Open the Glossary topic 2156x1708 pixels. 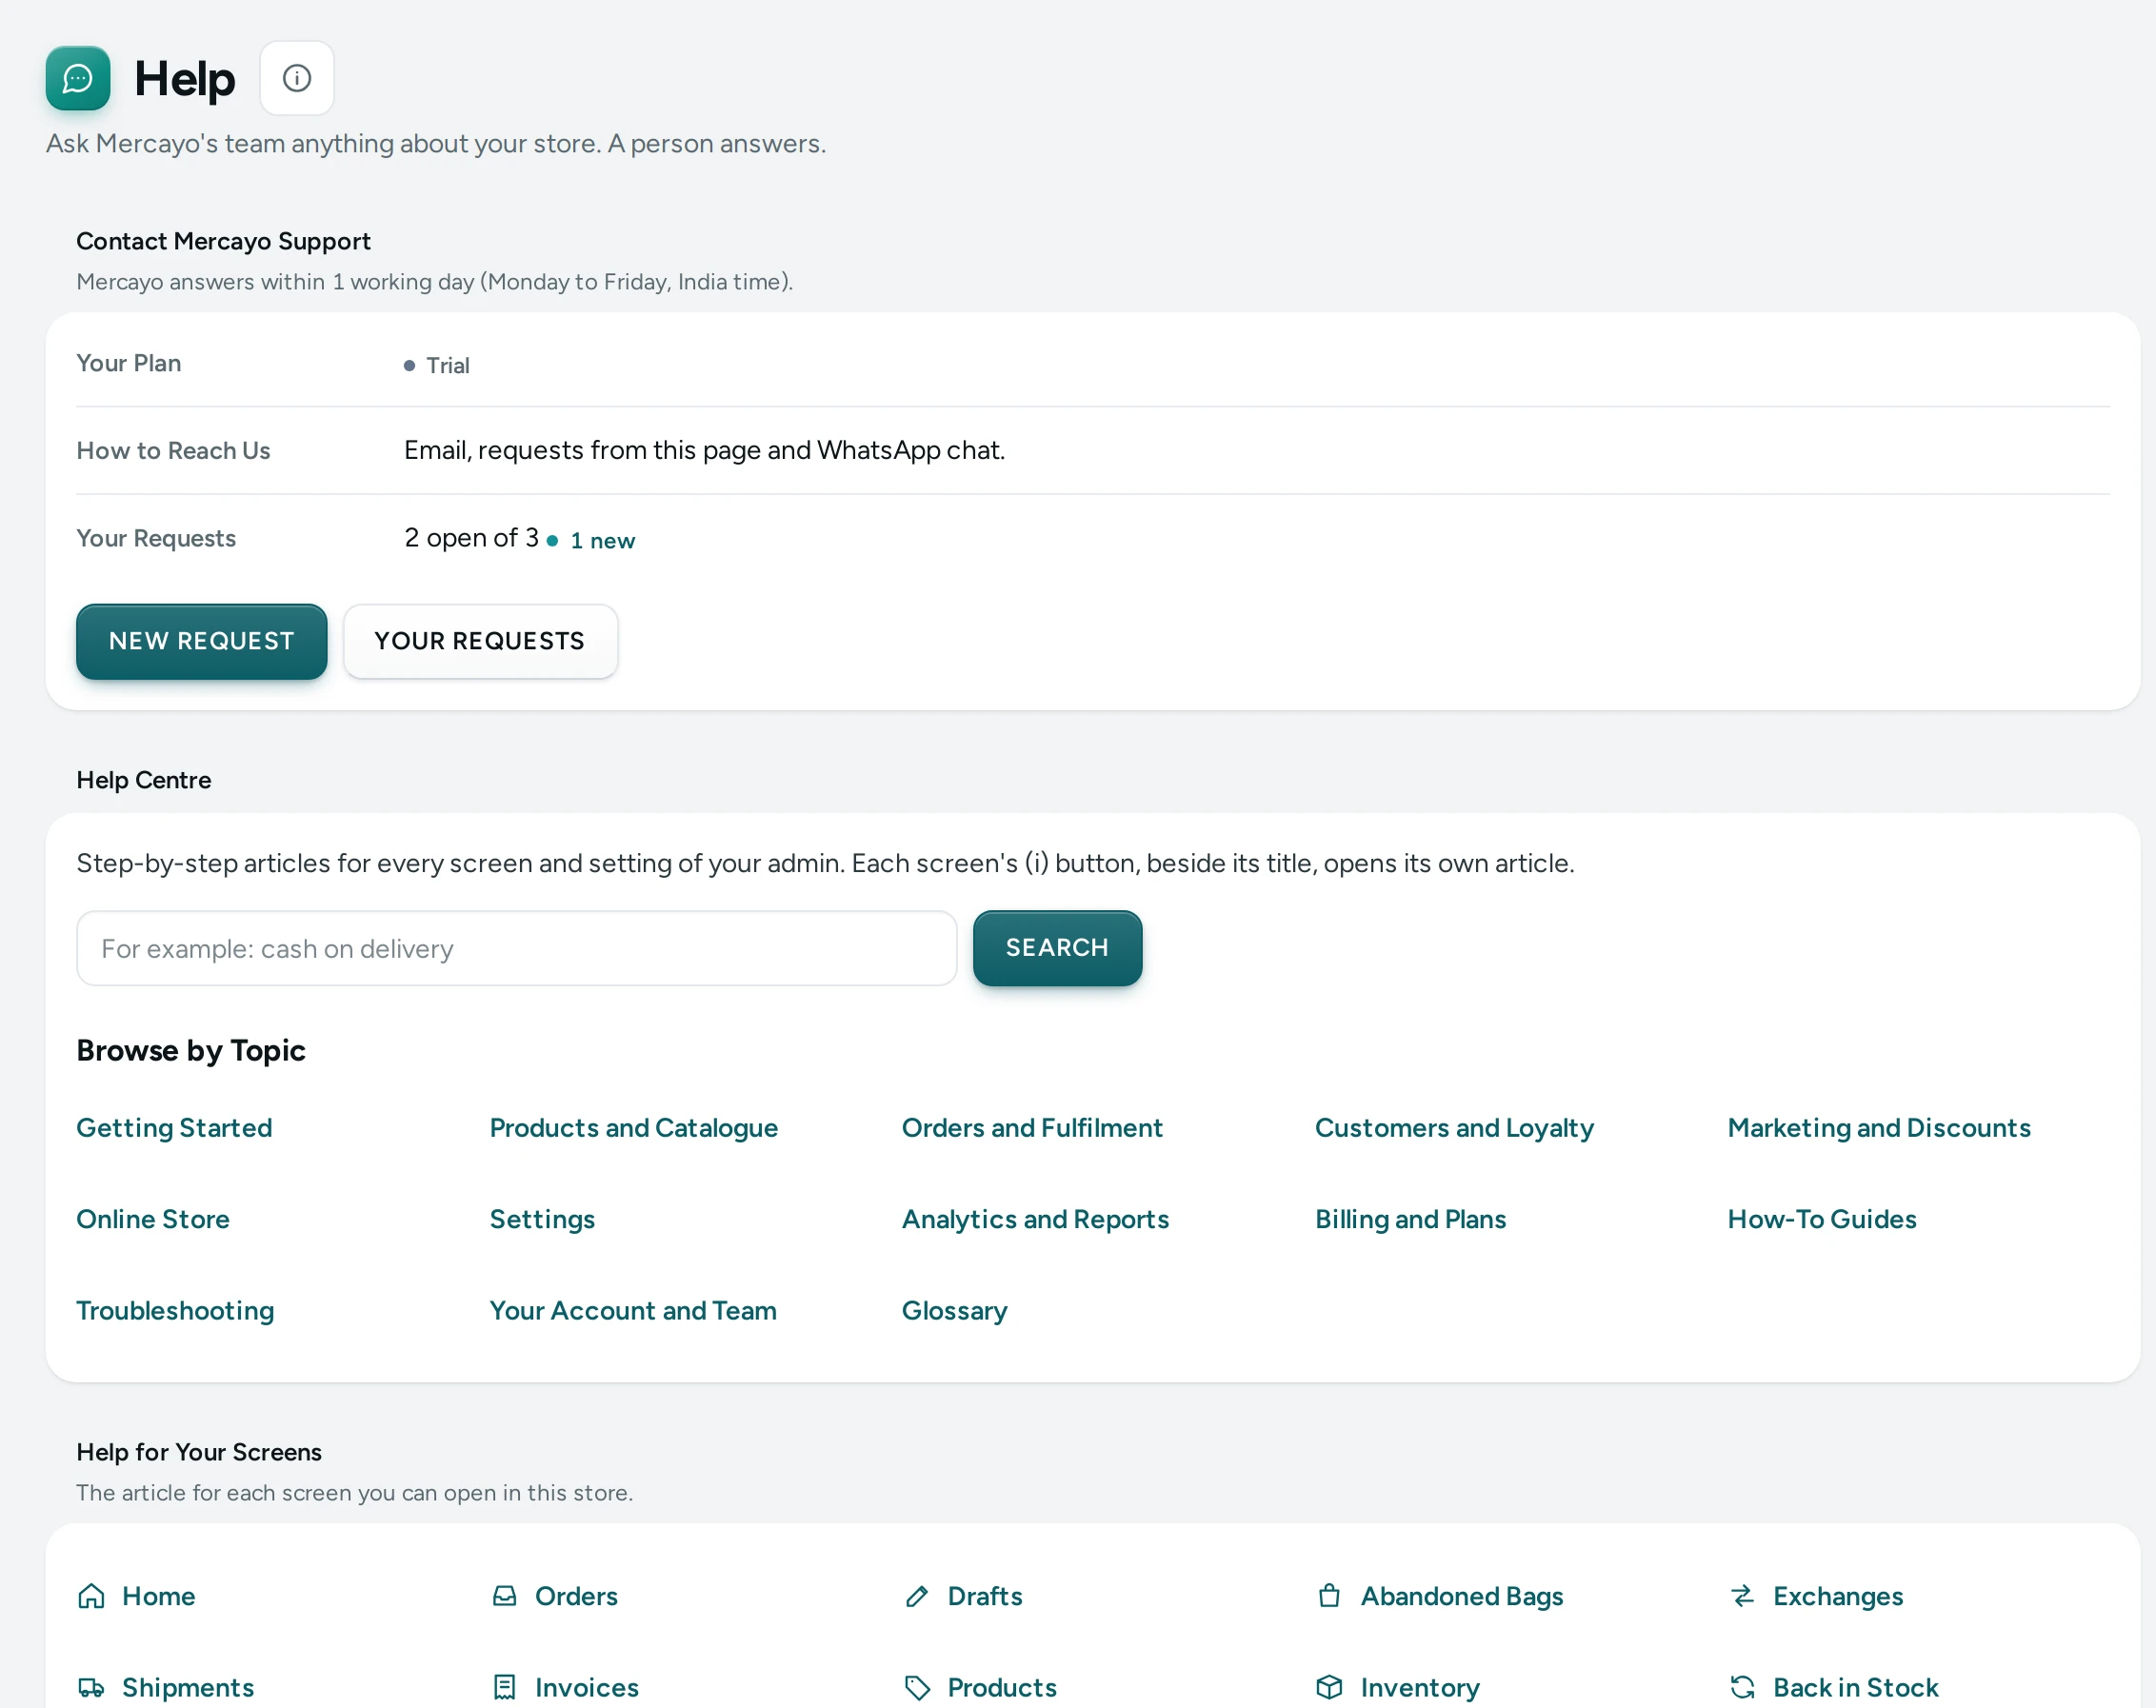tap(954, 1311)
